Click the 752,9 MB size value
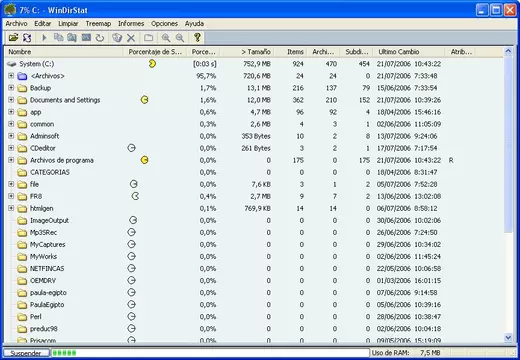This screenshot has width=520, height=360. click(x=257, y=64)
